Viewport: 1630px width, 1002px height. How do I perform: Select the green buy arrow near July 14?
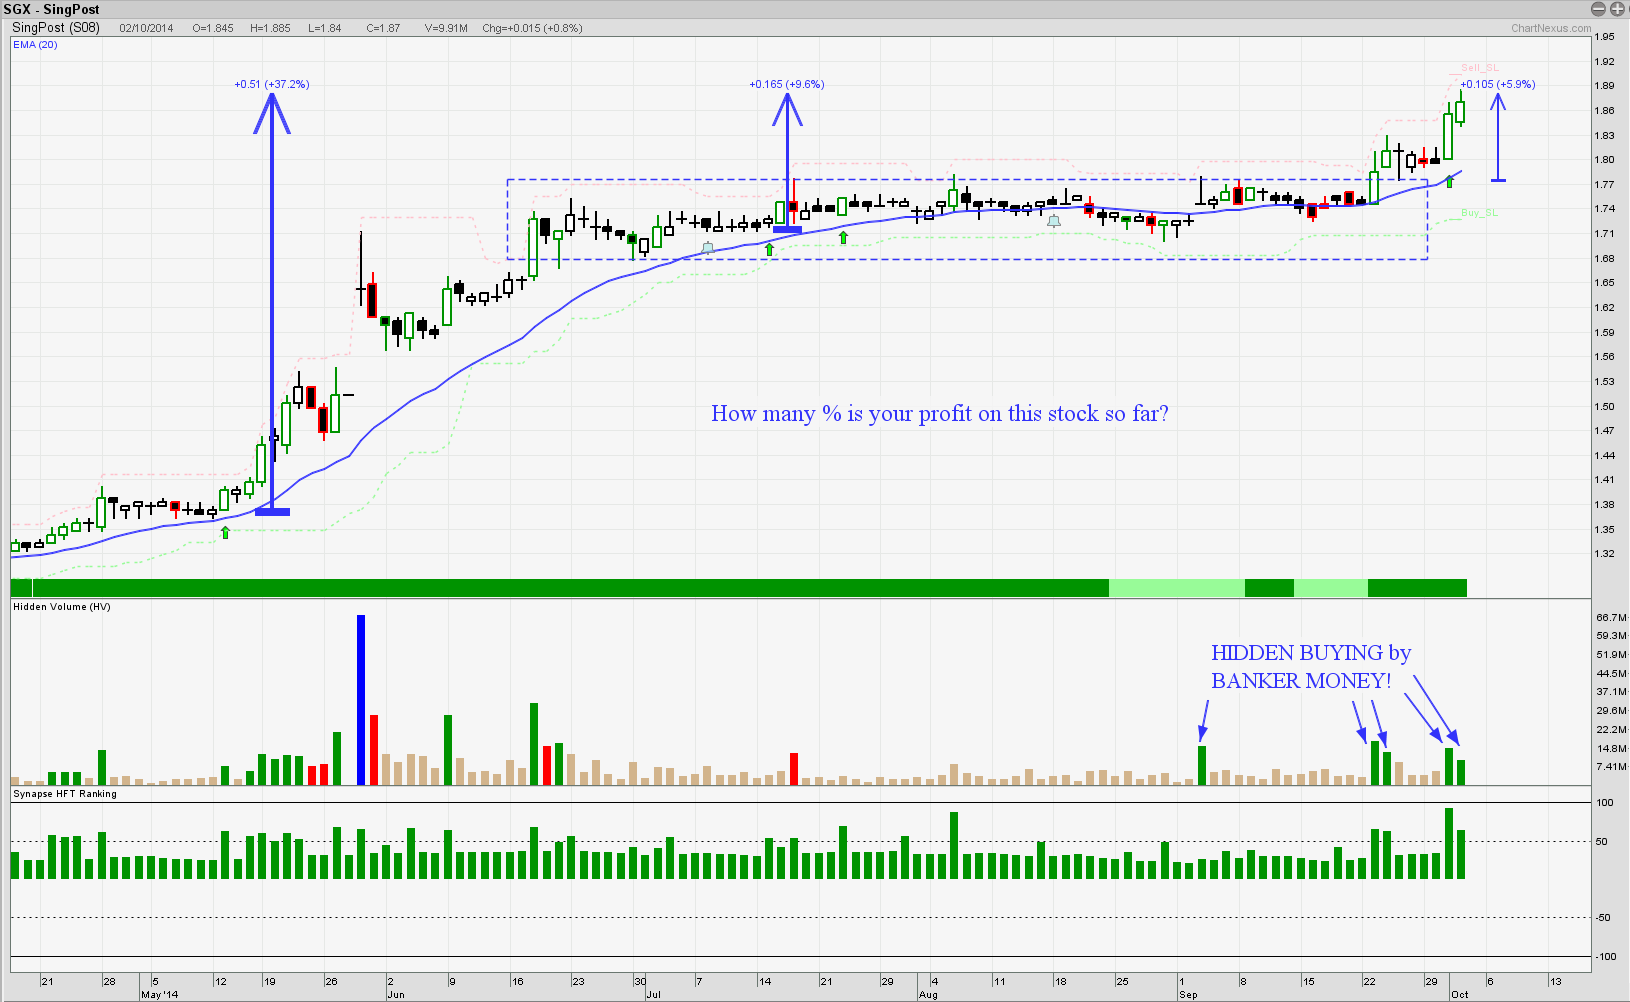click(769, 249)
